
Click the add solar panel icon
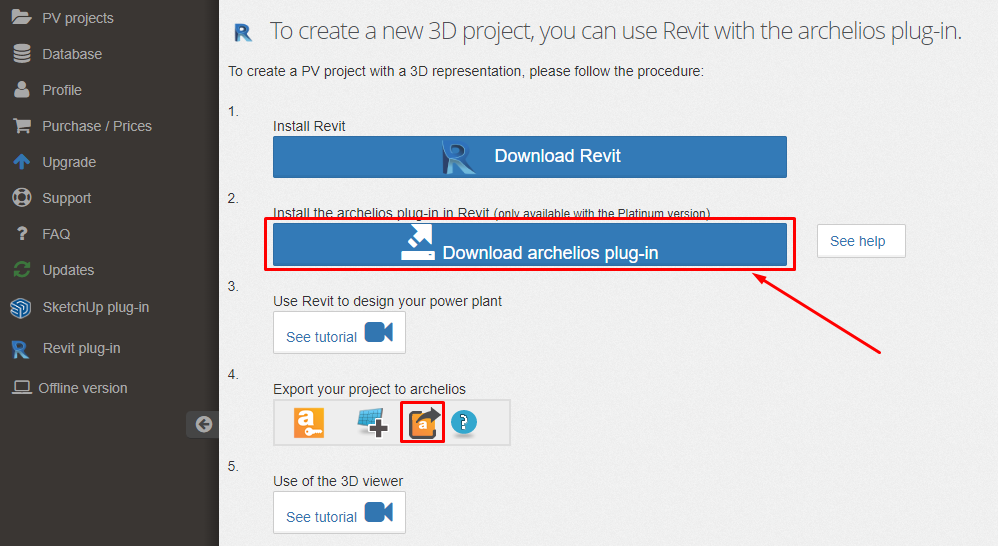[x=372, y=423]
